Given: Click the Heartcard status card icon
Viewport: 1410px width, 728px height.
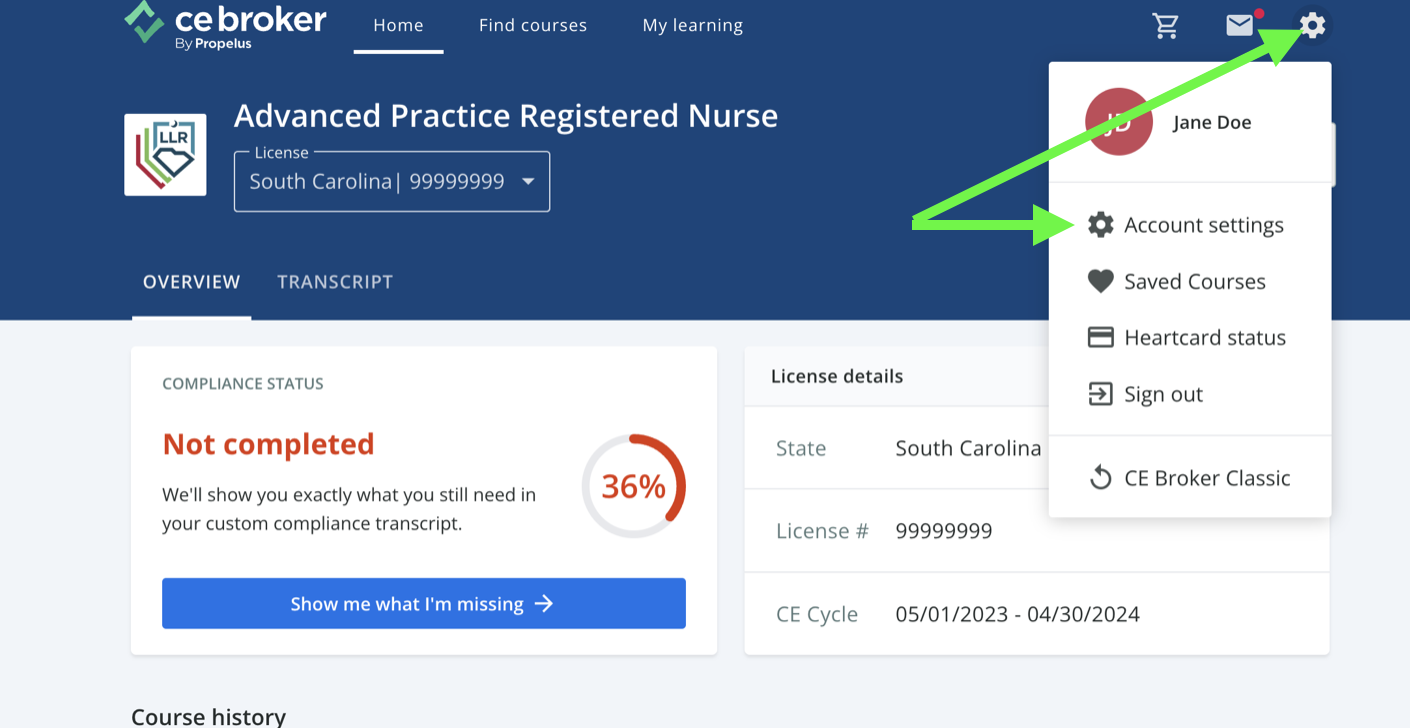Looking at the screenshot, I should tap(1100, 337).
